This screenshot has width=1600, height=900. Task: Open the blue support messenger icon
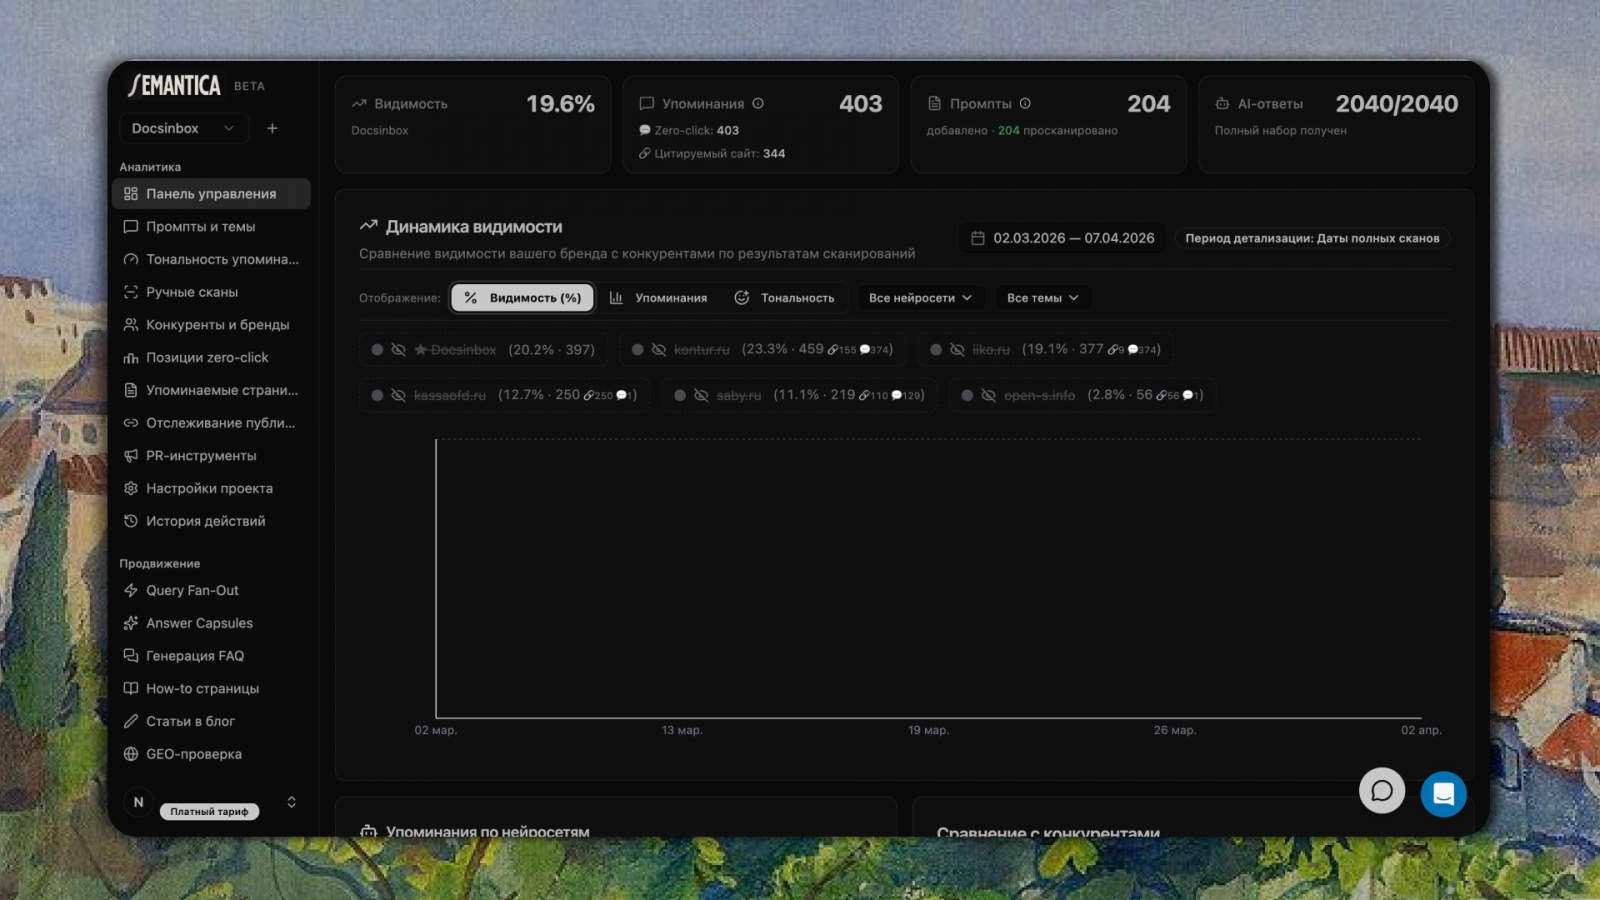click(1443, 794)
